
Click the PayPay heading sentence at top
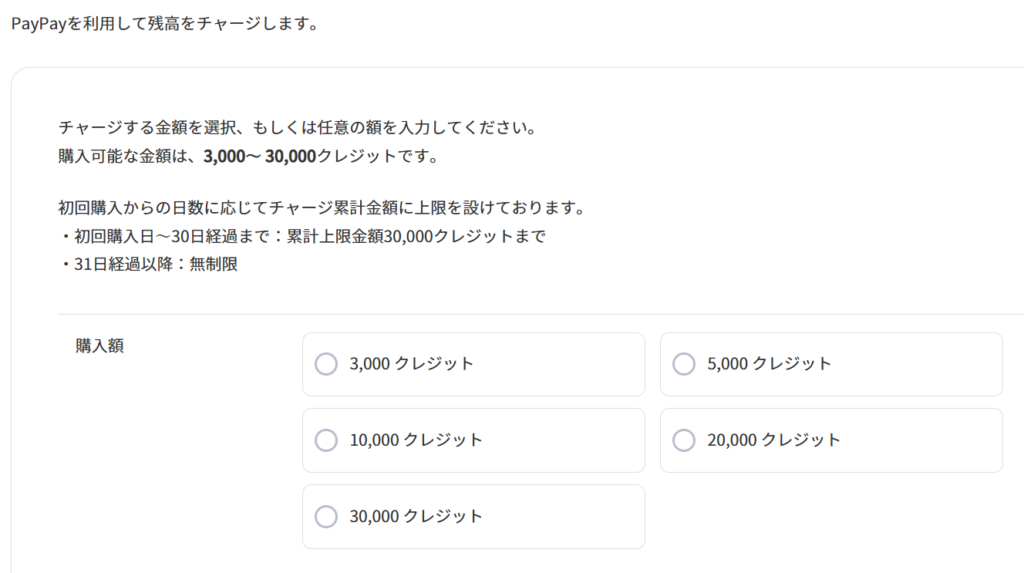(x=164, y=23)
